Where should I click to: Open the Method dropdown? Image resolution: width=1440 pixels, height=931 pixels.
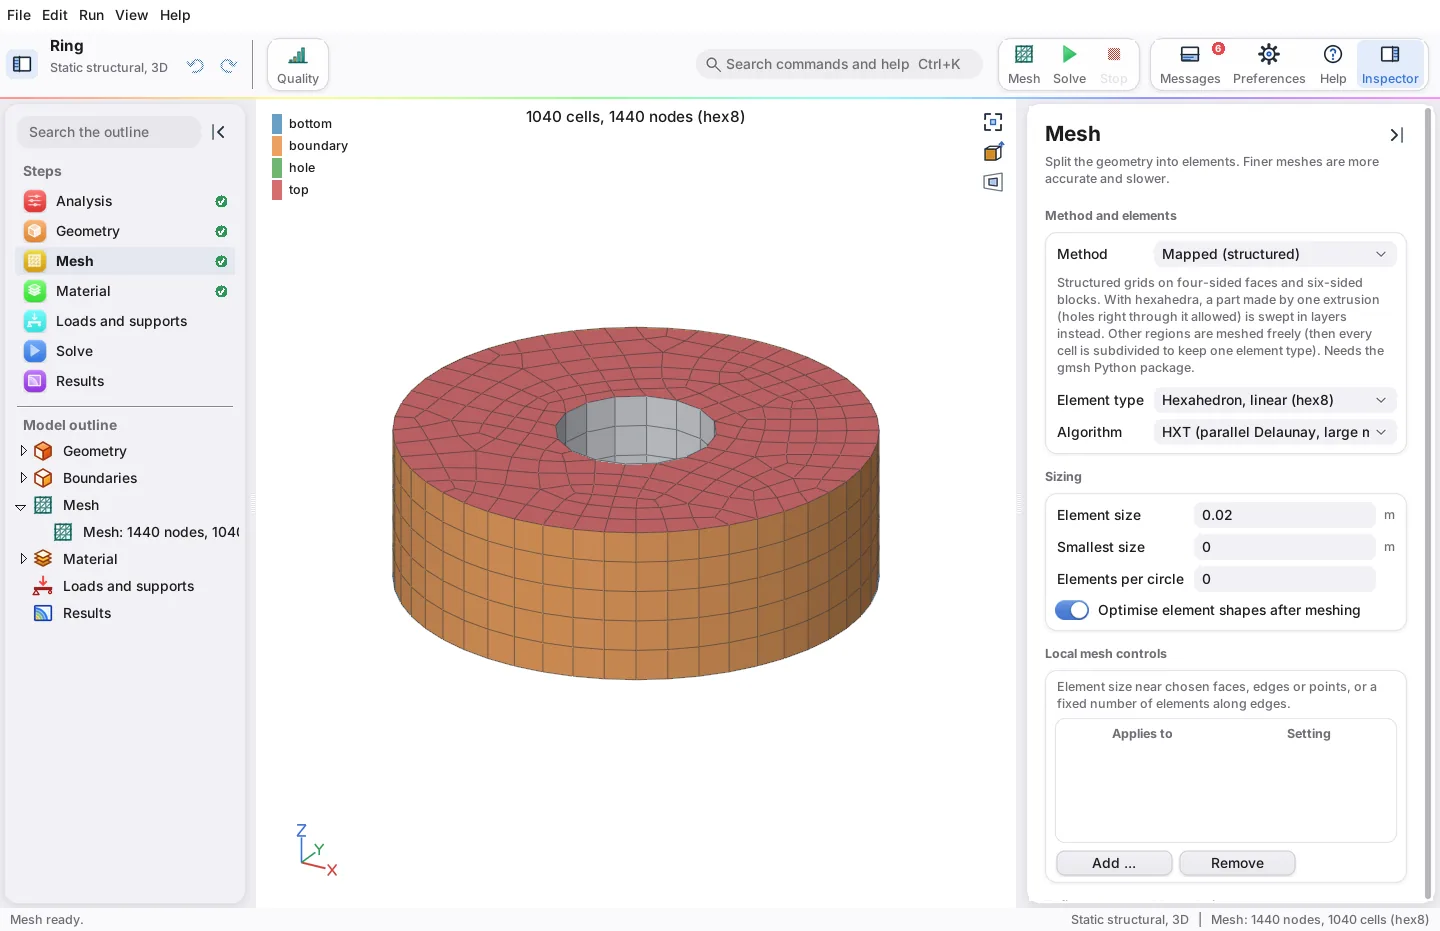click(x=1275, y=254)
